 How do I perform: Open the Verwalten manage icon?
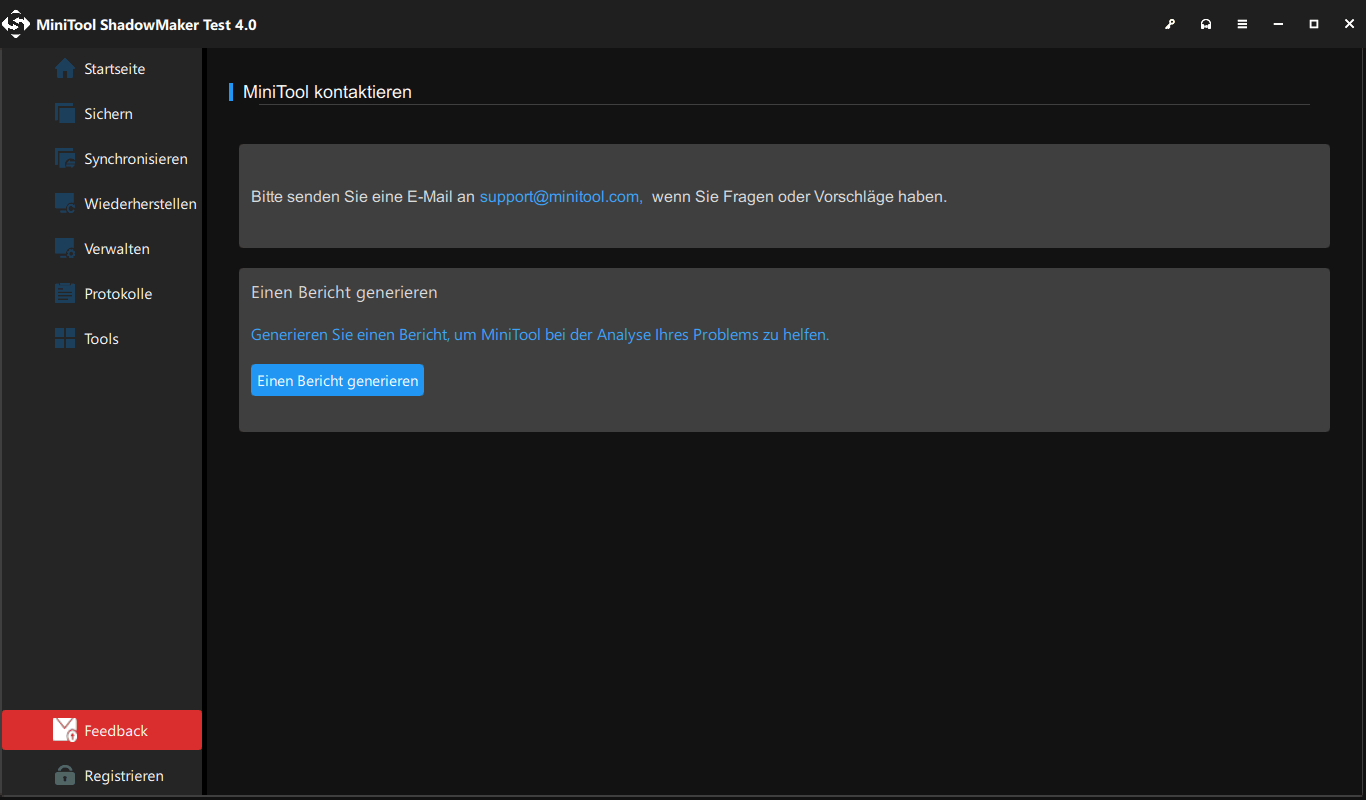click(65, 249)
